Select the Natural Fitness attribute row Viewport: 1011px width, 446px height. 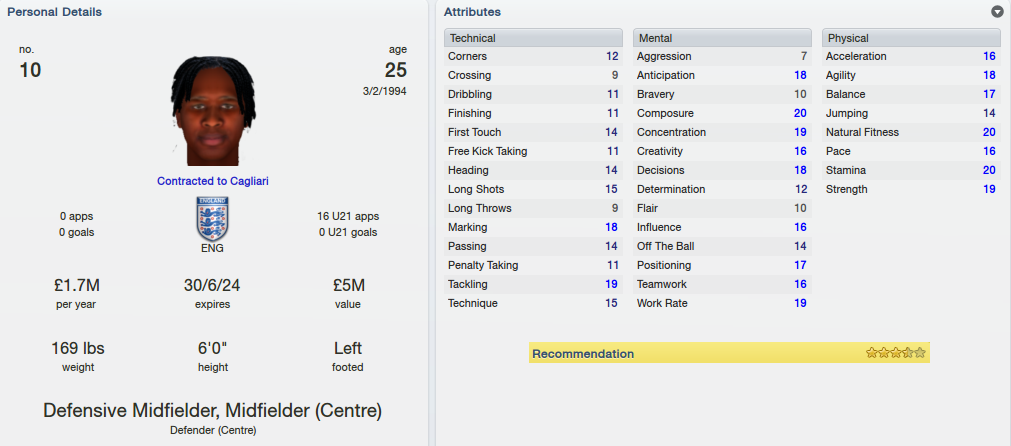(912, 132)
